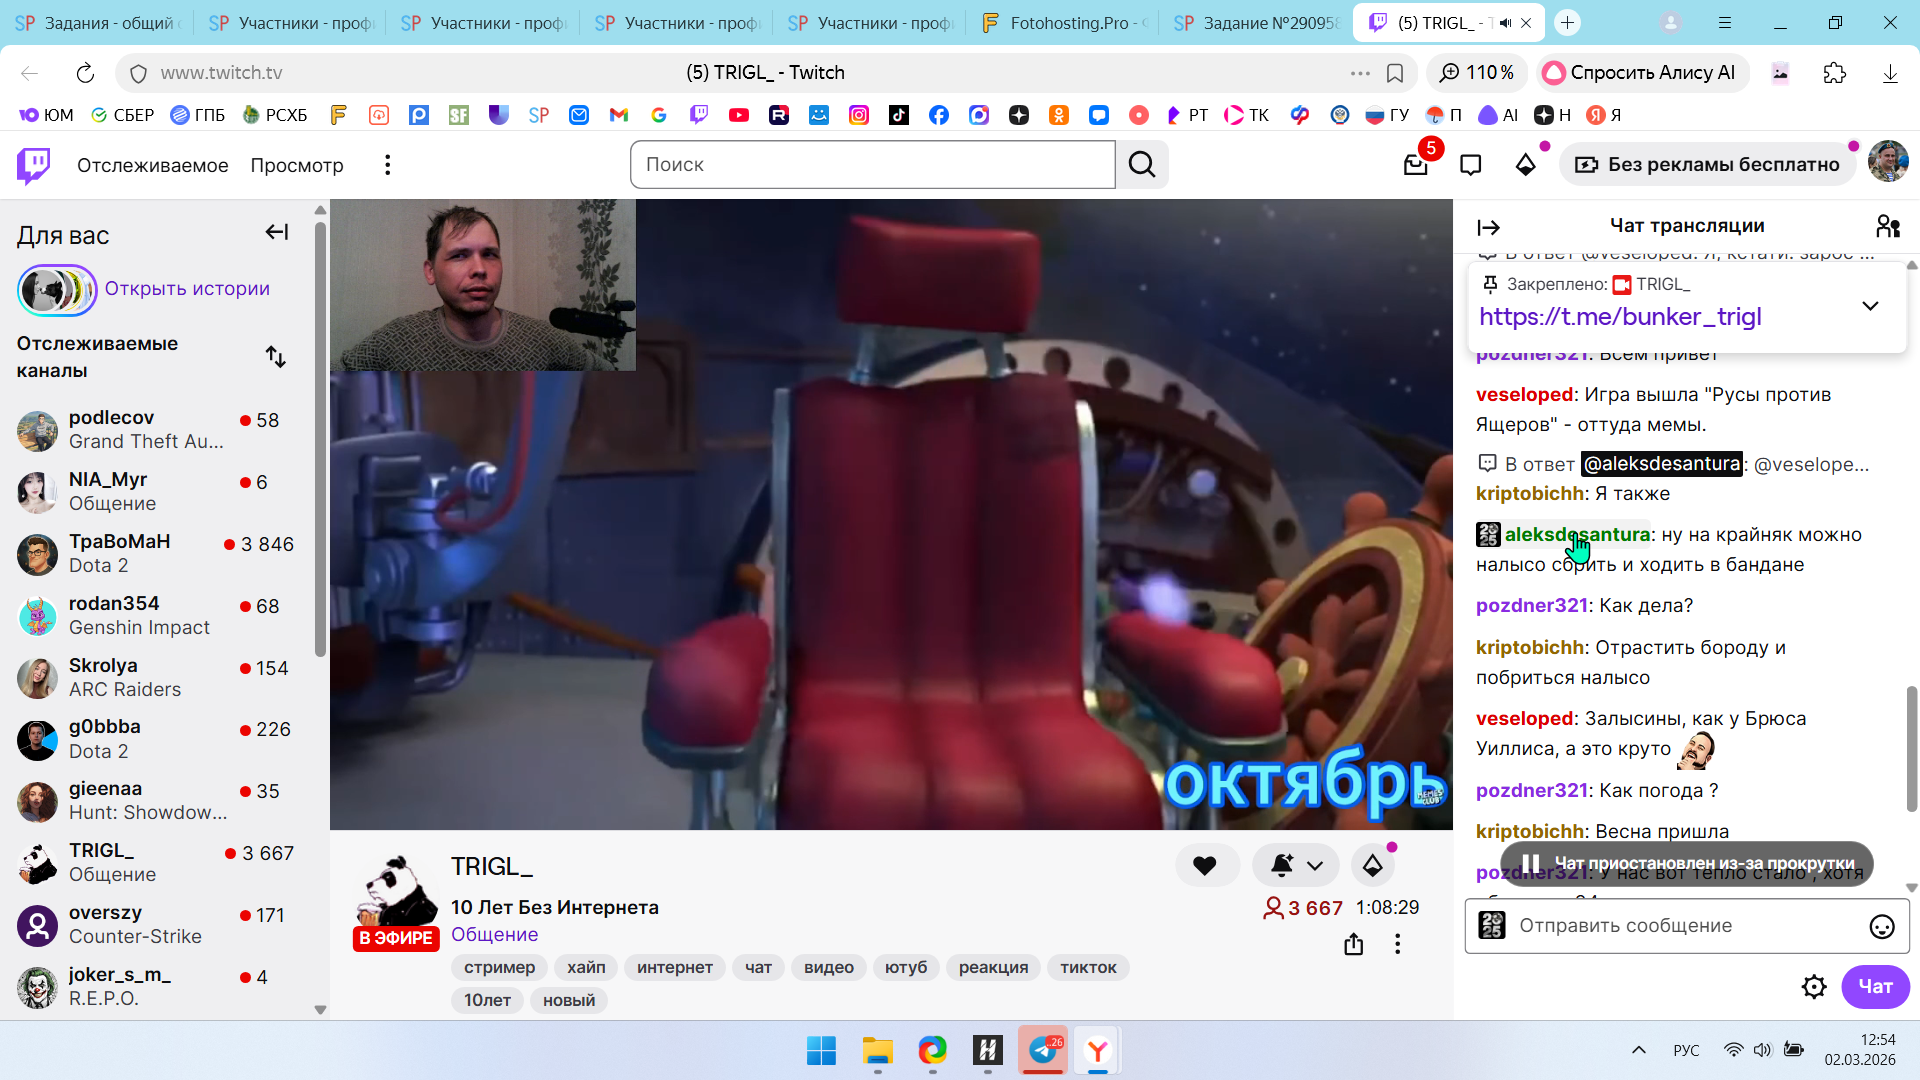Collapse the For You sidebar
The width and height of the screenshot is (1920, 1080).
(x=277, y=232)
